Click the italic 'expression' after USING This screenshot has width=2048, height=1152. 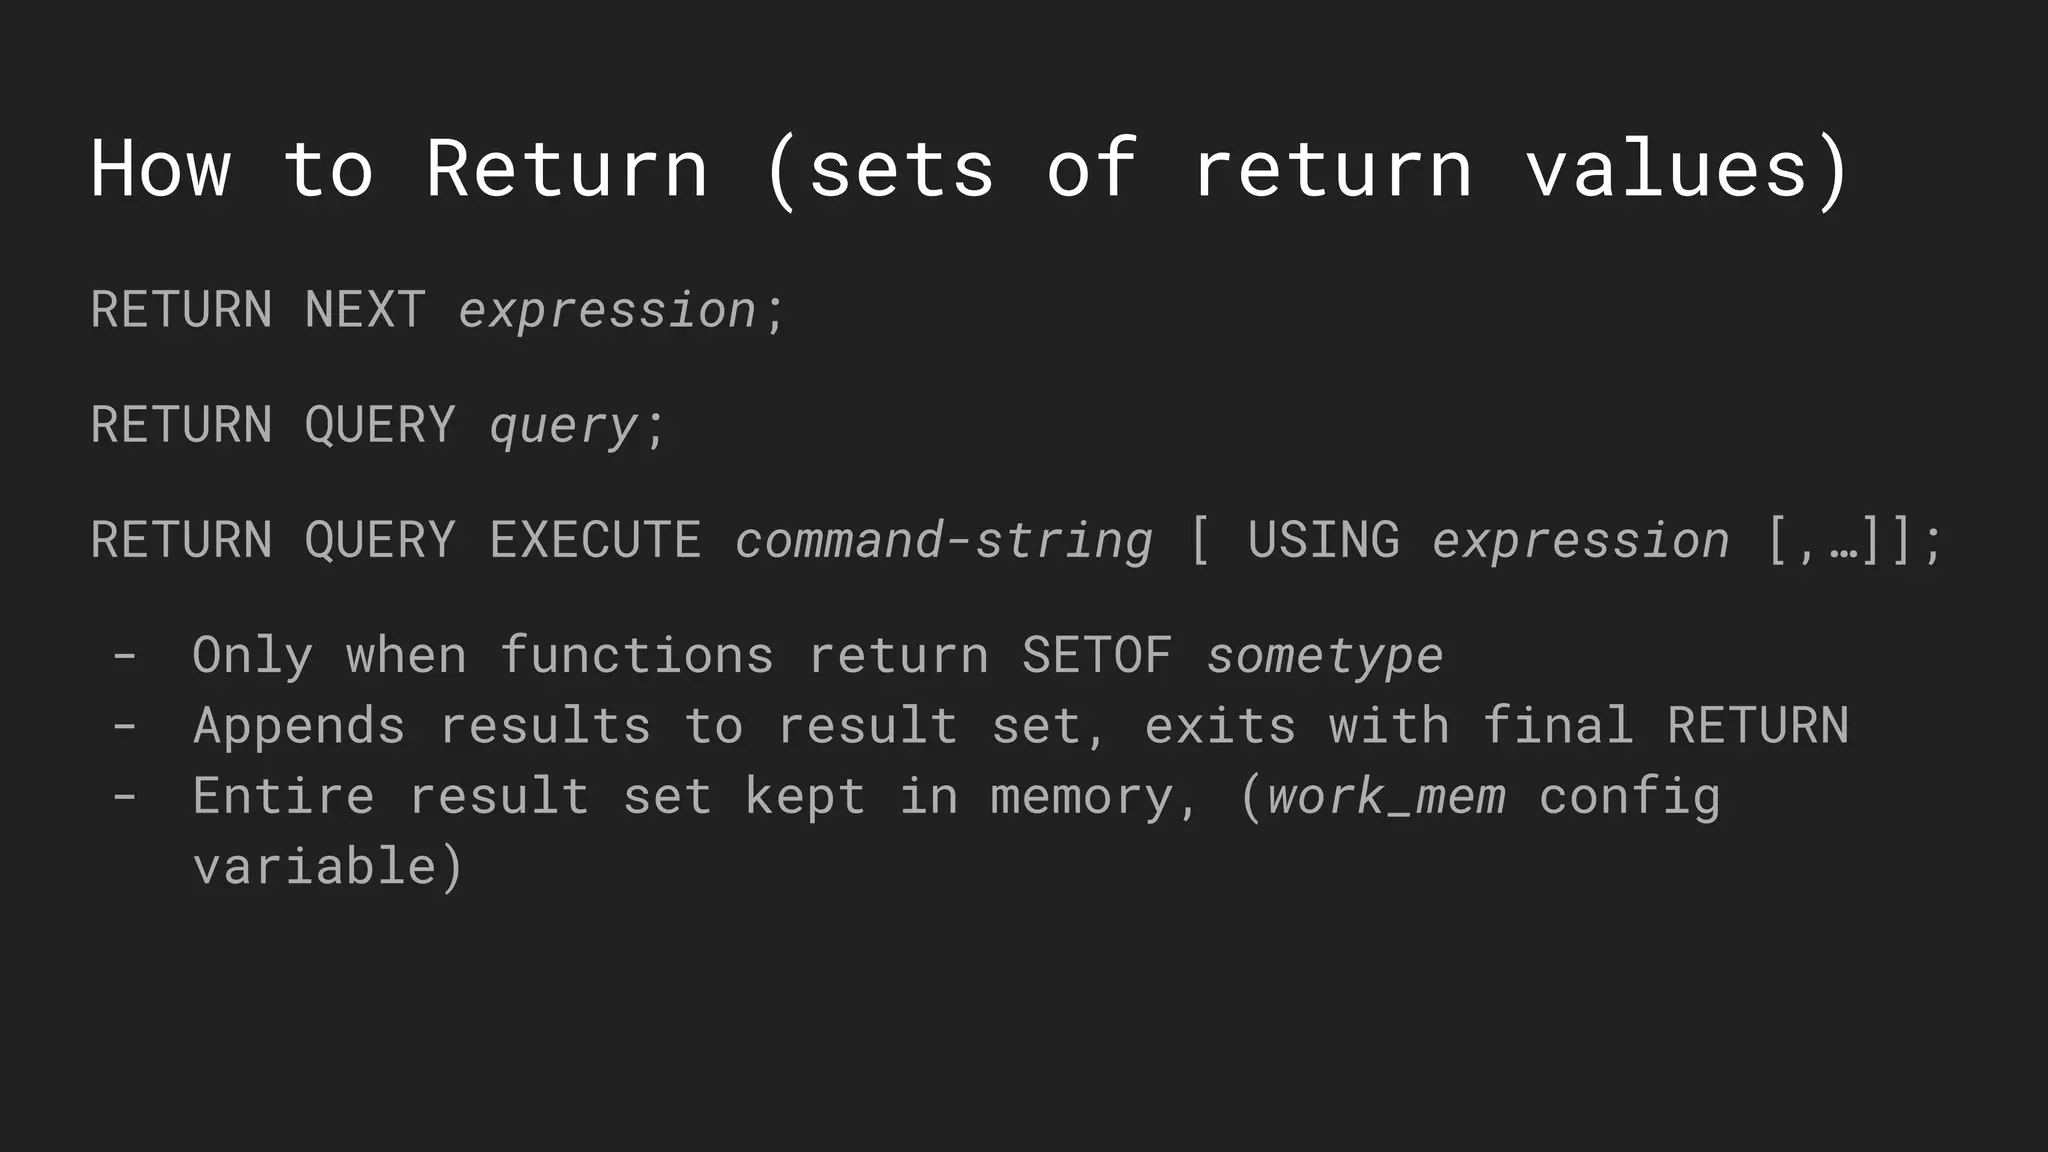(1581, 542)
